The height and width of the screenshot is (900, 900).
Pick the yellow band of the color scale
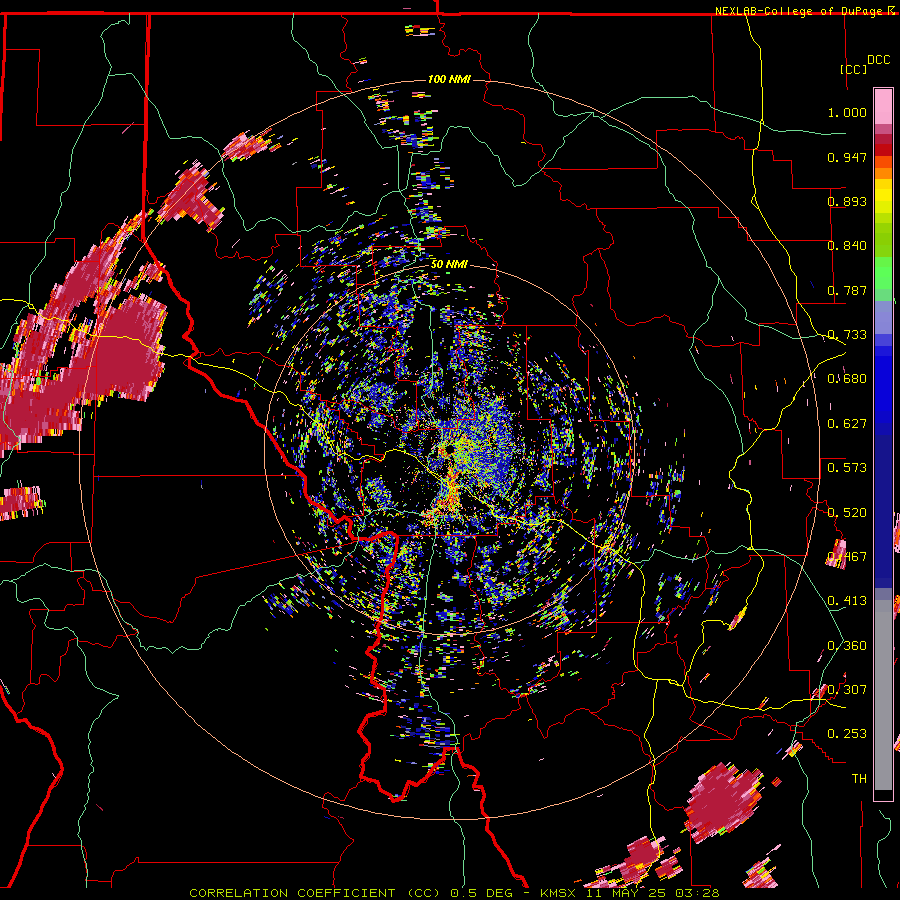pos(883,196)
